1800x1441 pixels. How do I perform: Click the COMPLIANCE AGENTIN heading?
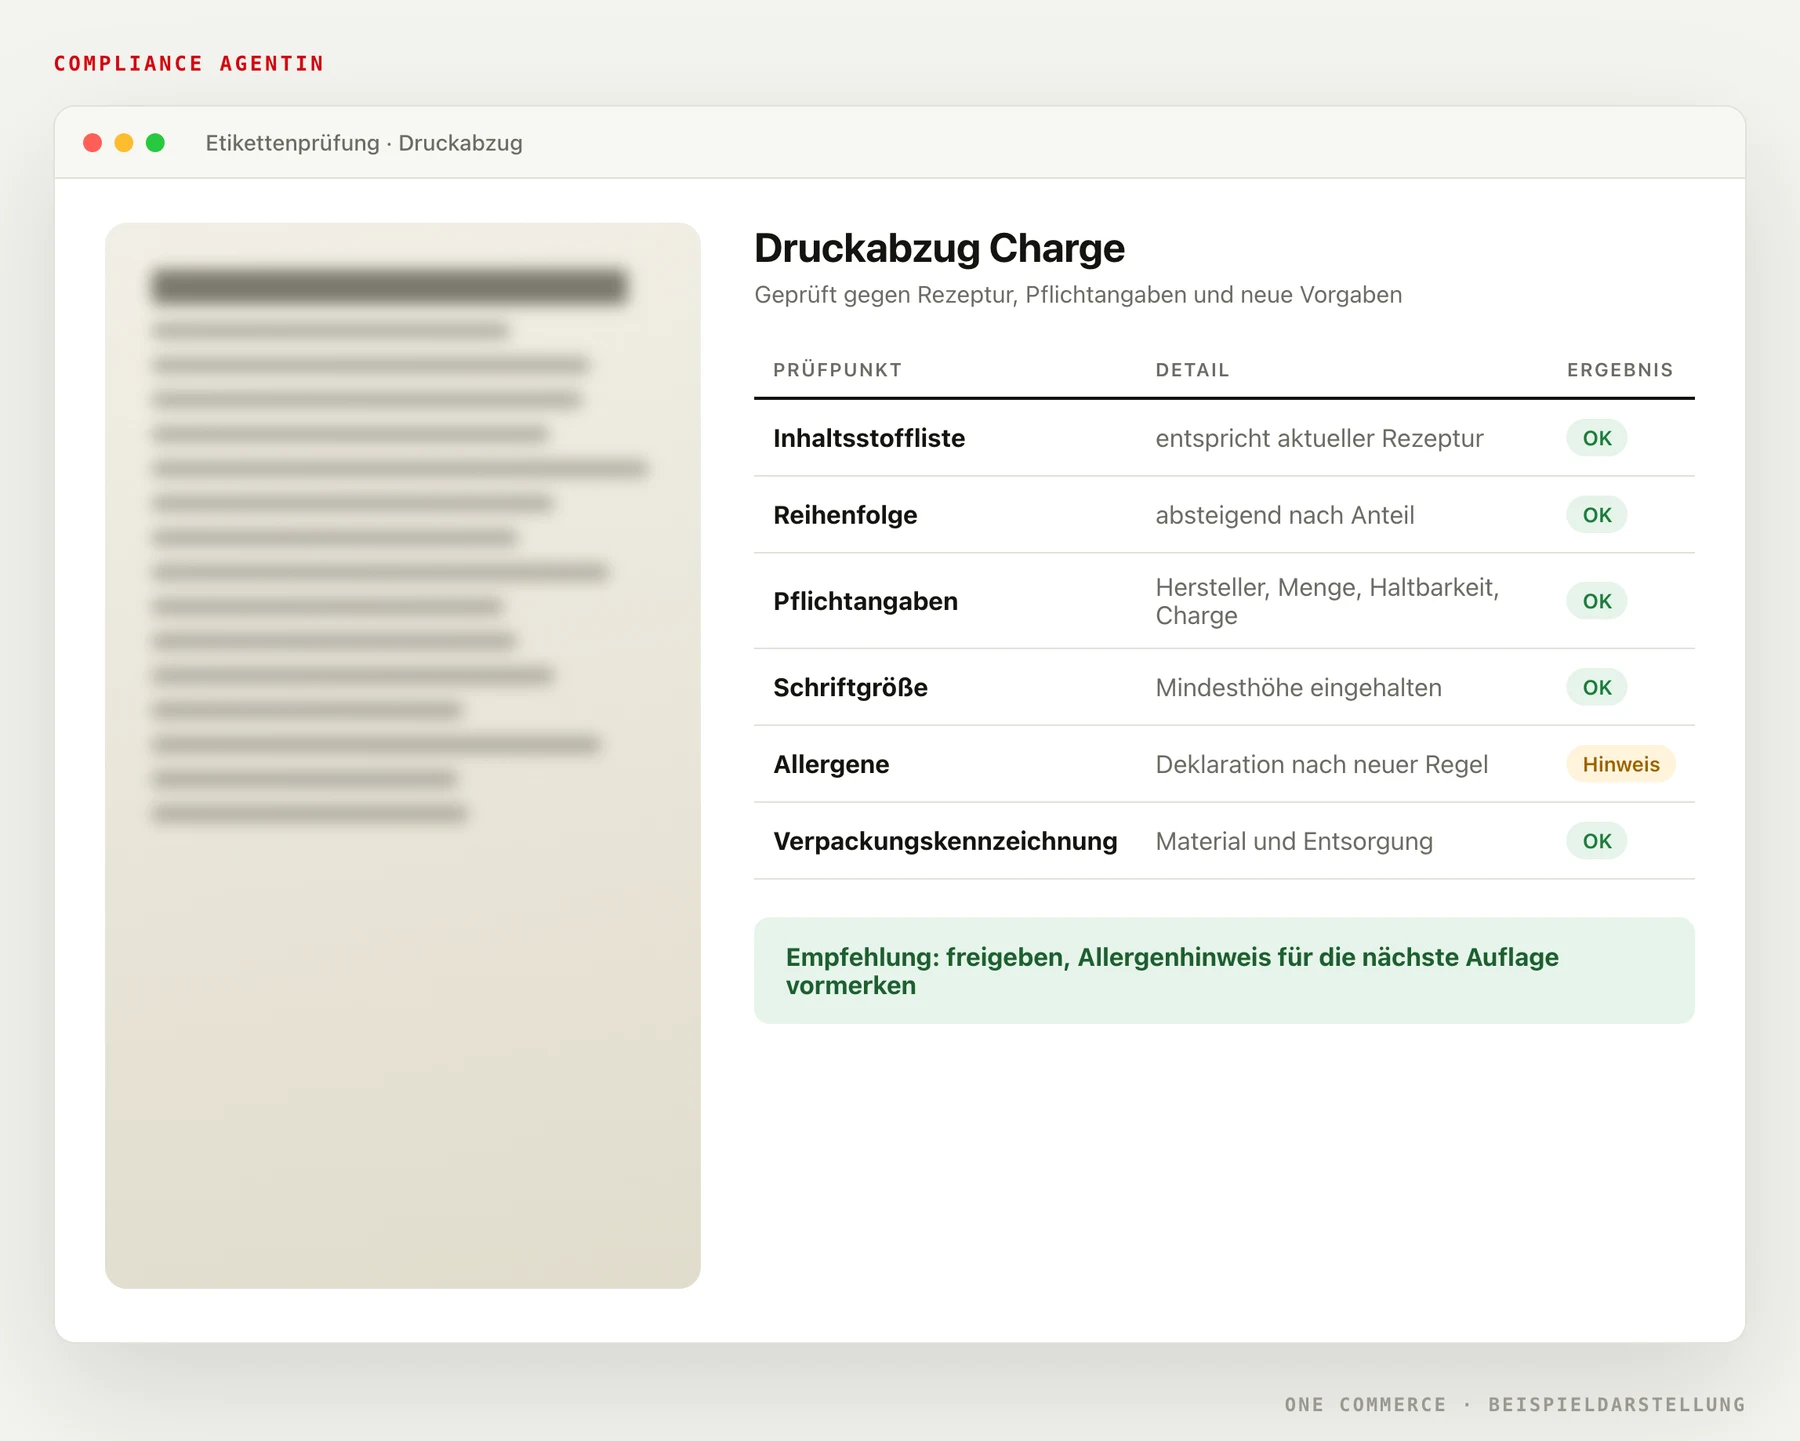[x=189, y=64]
